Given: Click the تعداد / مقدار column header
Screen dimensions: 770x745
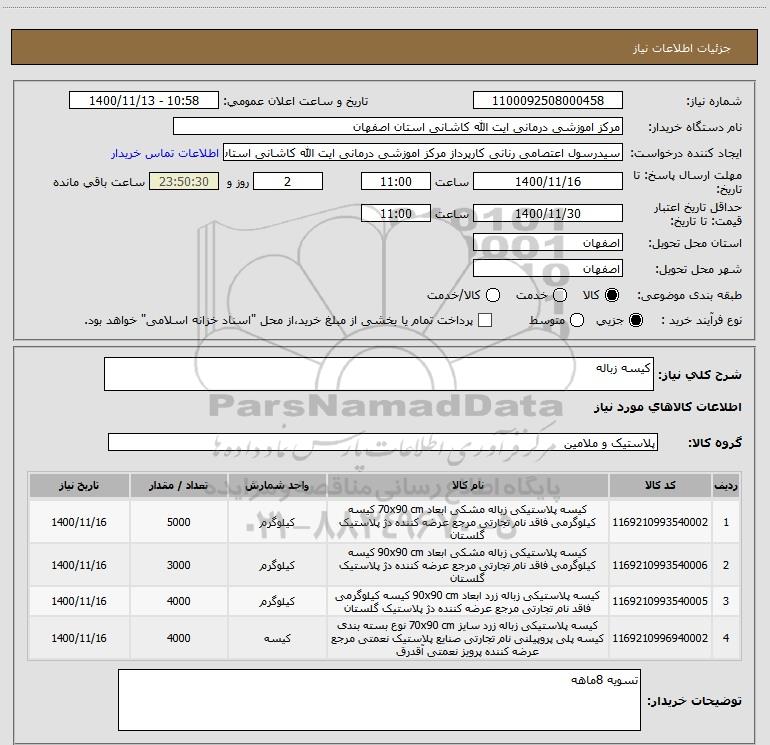Looking at the screenshot, I should [179, 486].
